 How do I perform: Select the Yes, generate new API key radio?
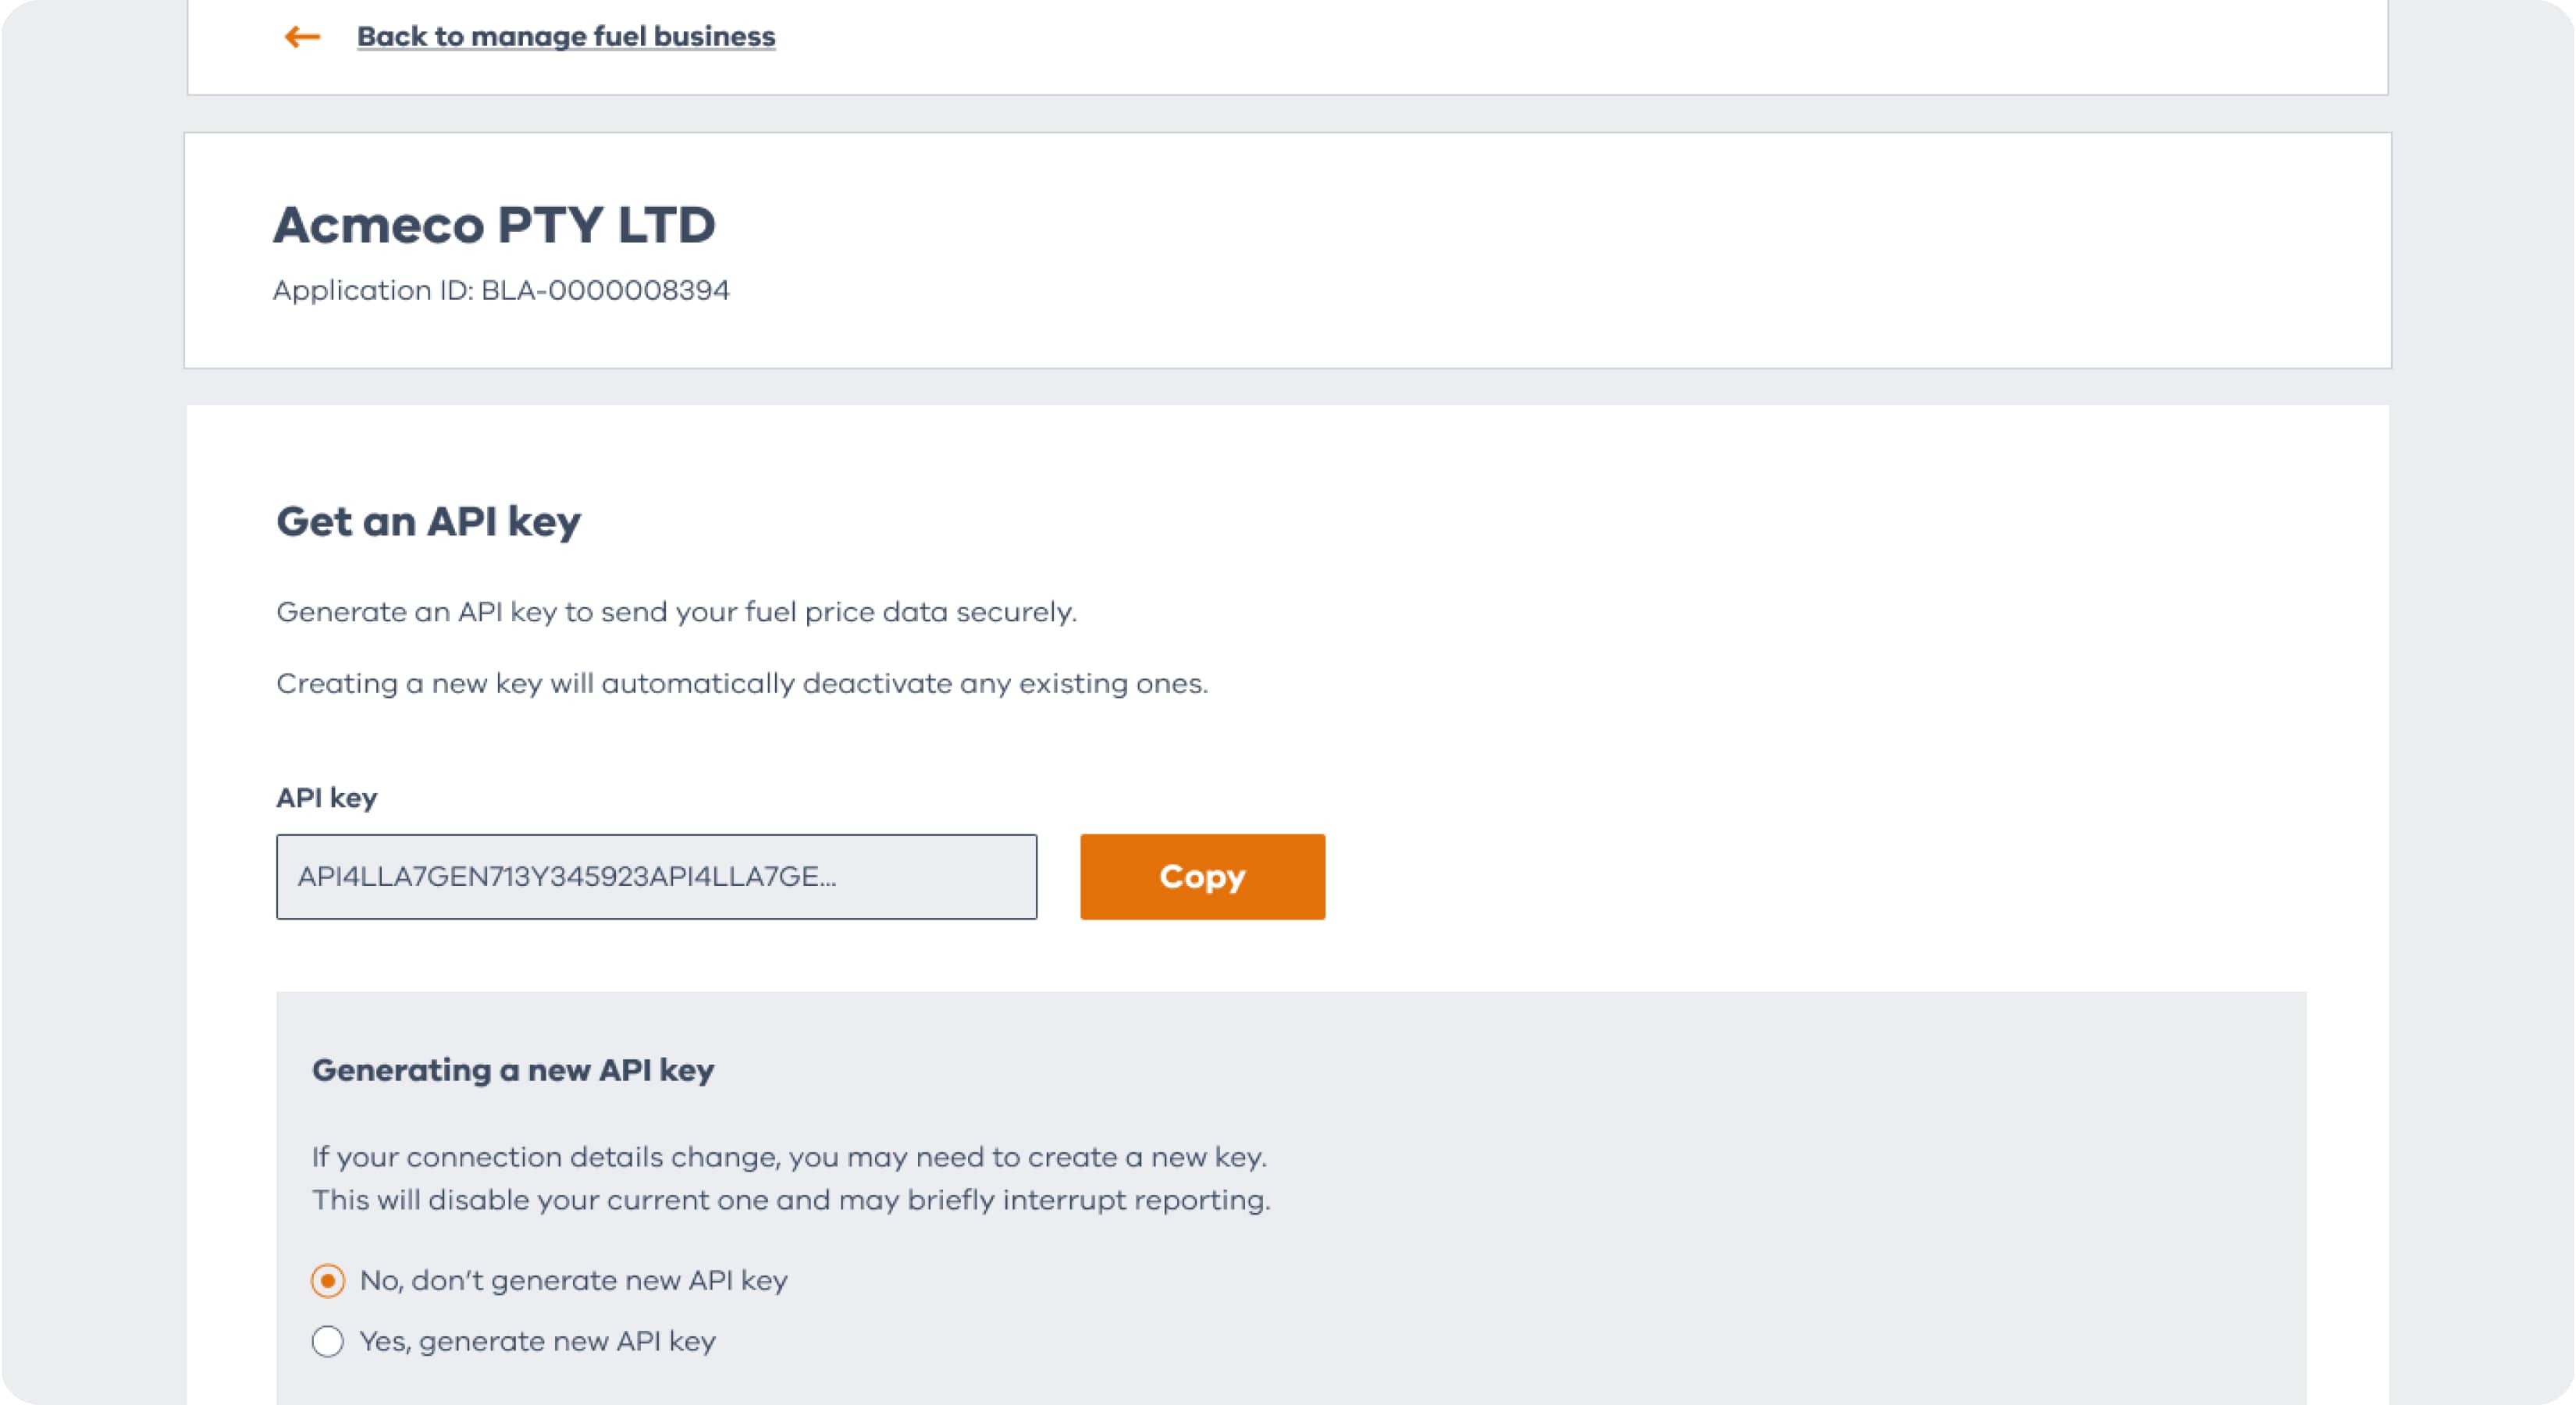click(328, 1341)
